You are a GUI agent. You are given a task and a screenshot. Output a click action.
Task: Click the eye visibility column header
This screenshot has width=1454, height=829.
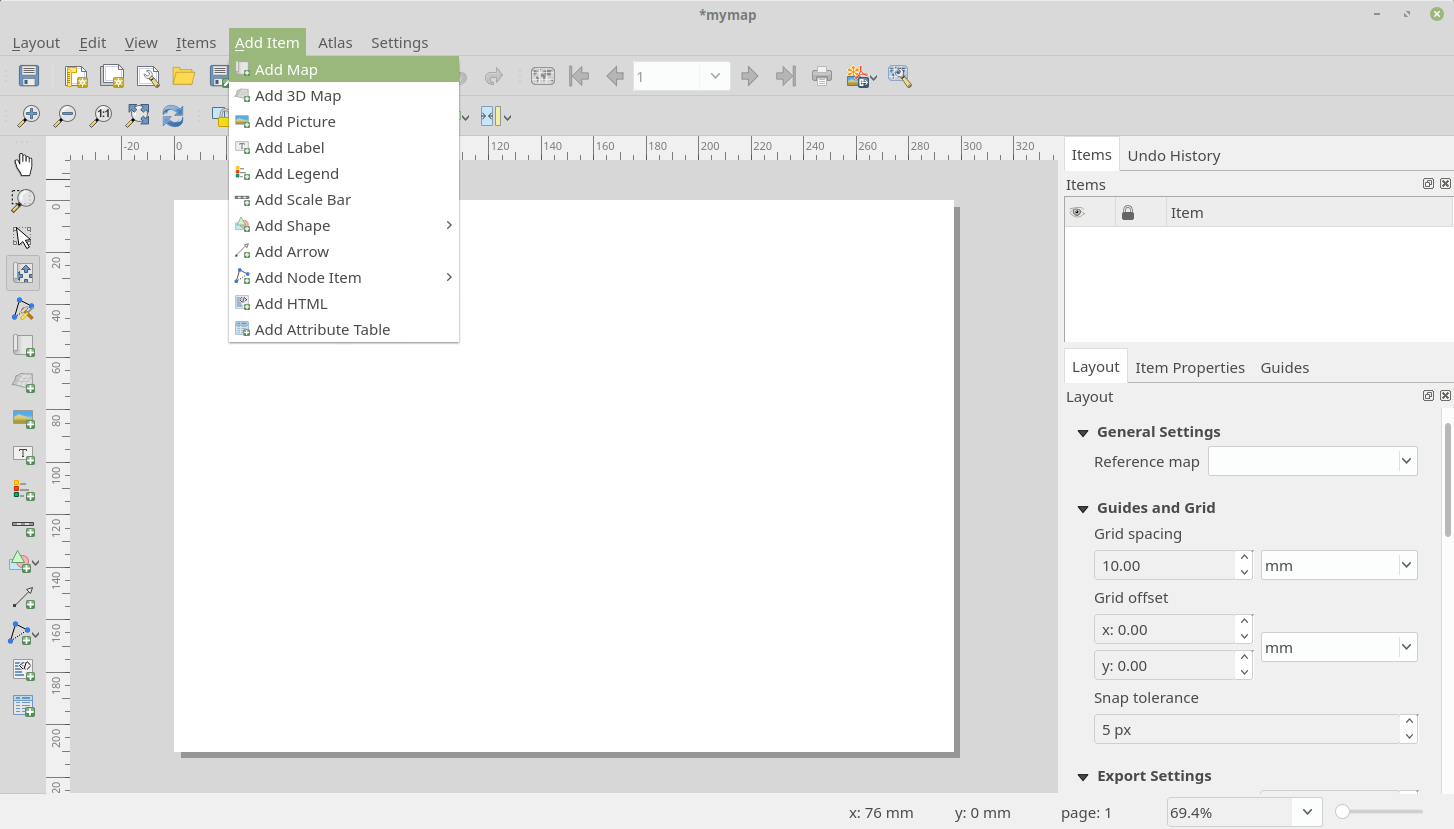coord(1077,212)
